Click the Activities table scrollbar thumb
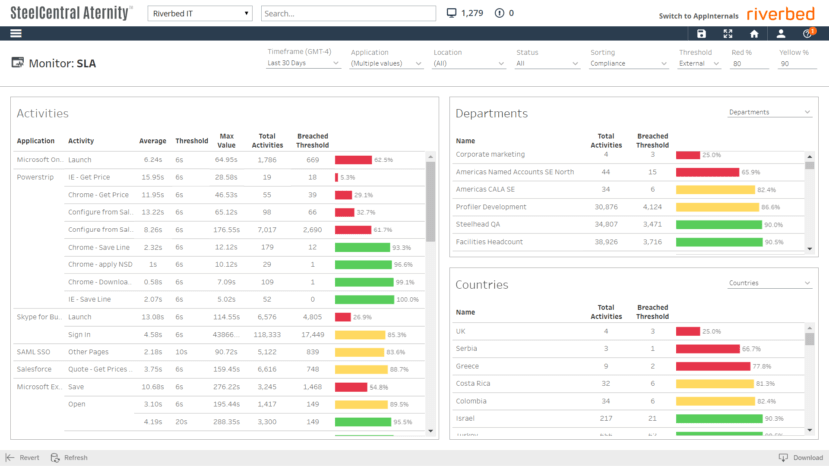 [x=430, y=202]
